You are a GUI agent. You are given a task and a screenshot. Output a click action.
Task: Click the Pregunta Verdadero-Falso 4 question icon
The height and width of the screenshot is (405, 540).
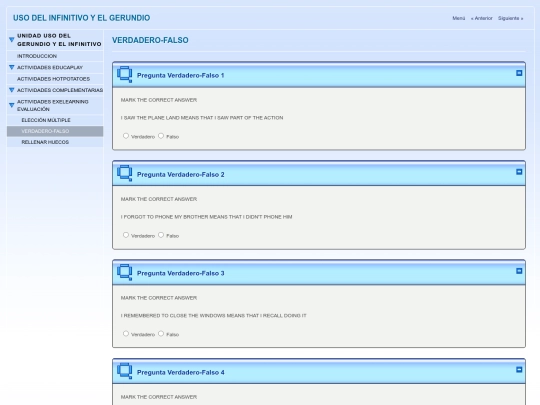125,371
